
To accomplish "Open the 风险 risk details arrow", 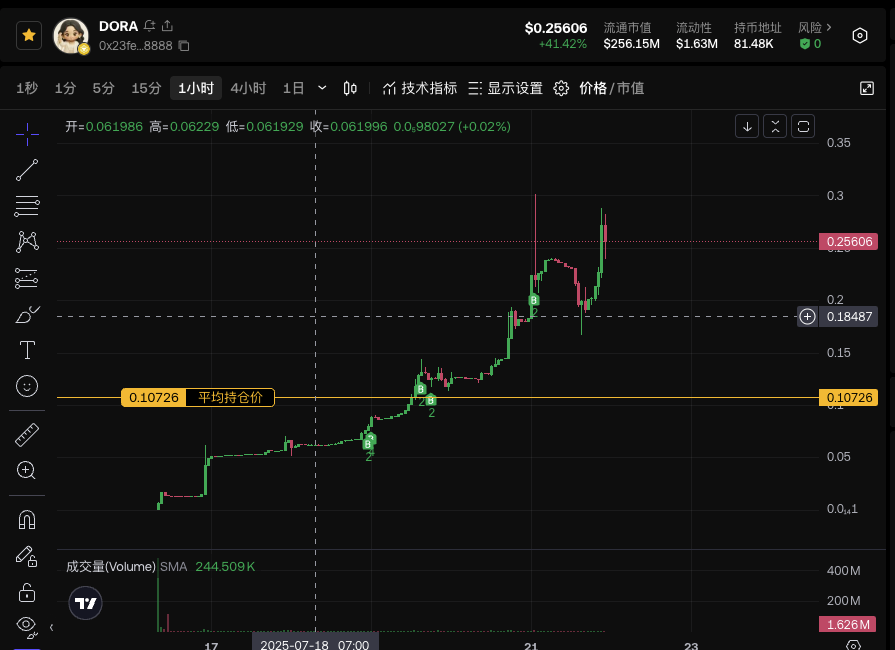I will 829,27.
